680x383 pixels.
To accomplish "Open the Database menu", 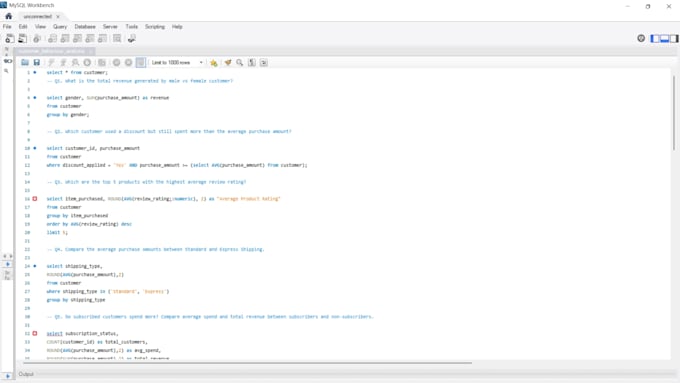I will point(85,26).
